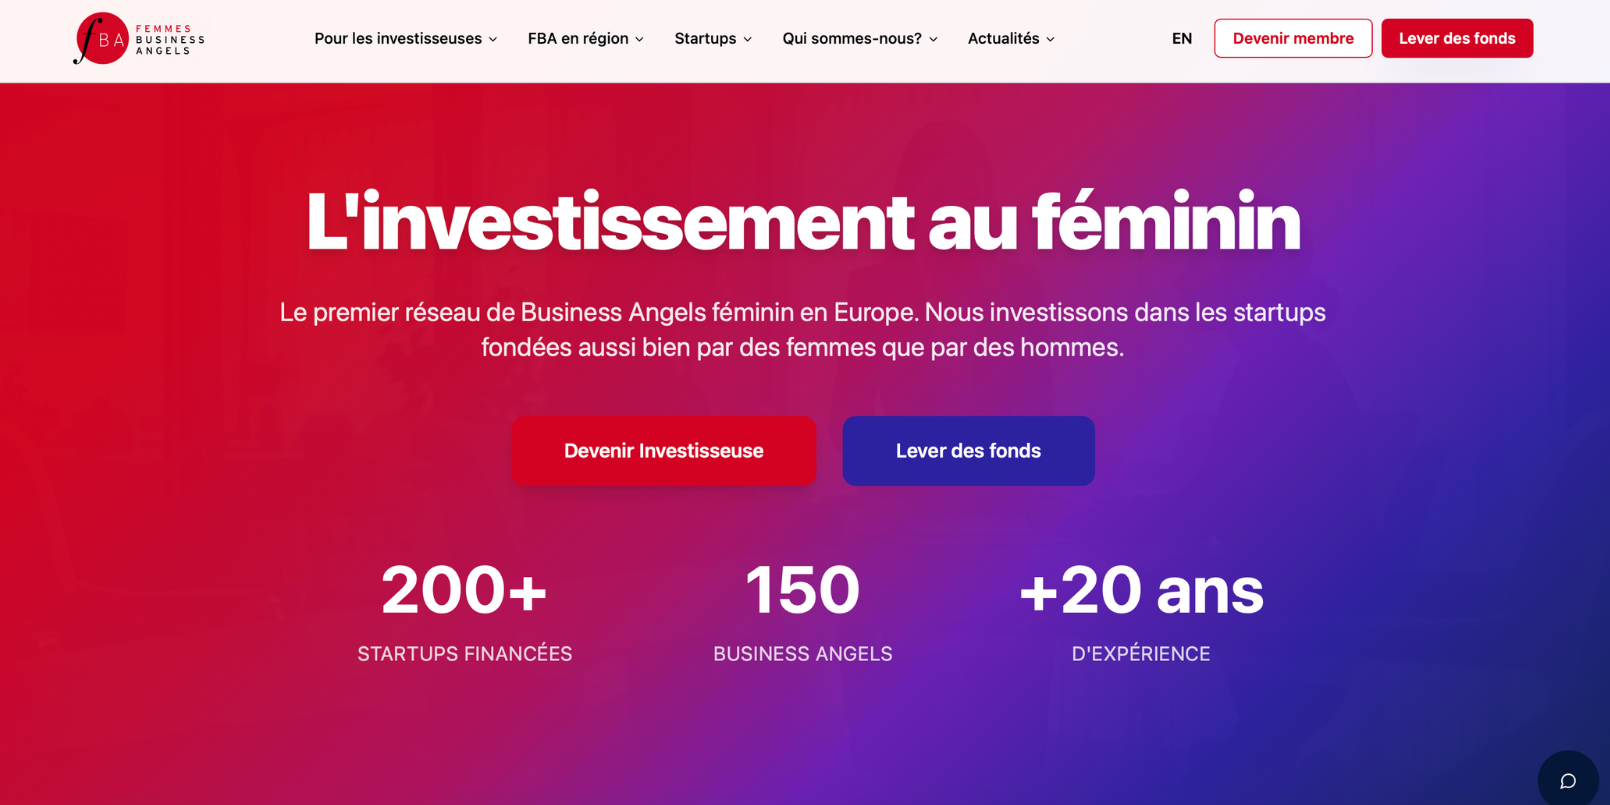This screenshot has width=1610, height=805.
Task: Select 'Pour les investisseuses' in the navbar
Action: point(398,38)
